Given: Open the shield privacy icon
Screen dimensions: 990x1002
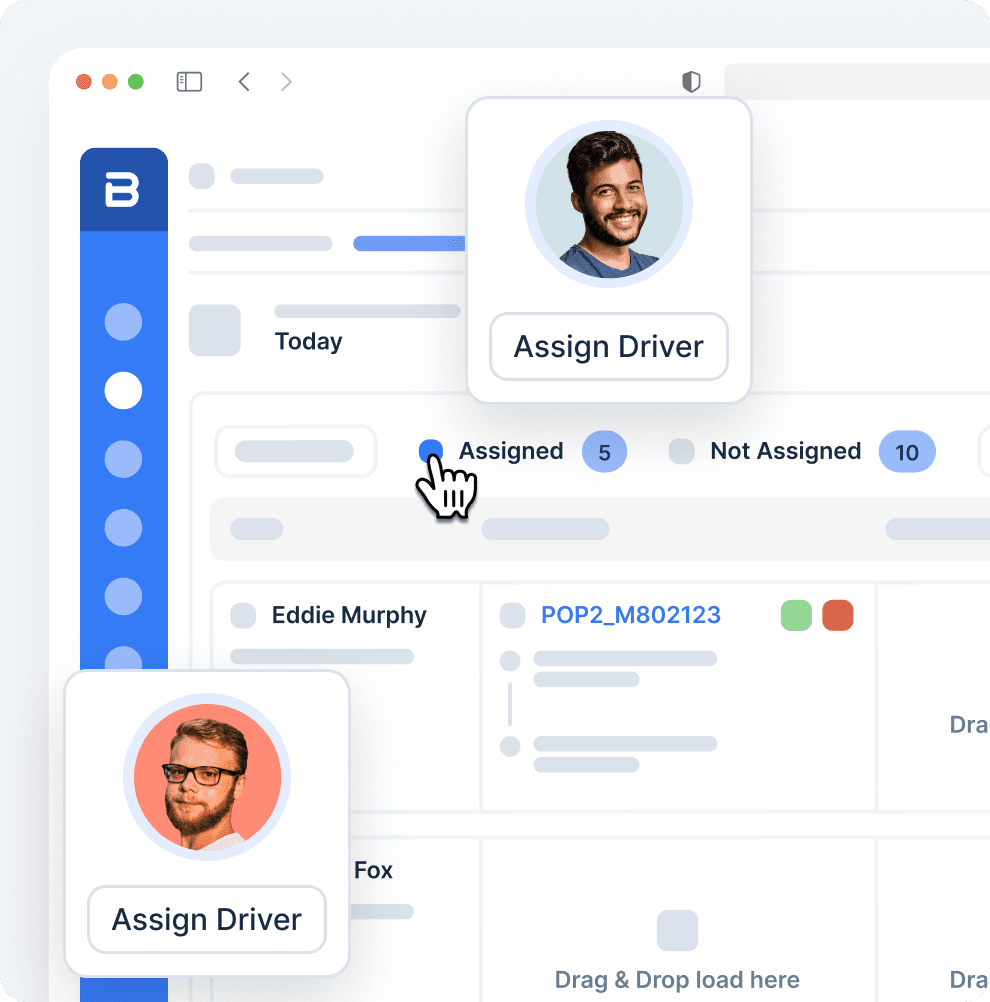Looking at the screenshot, I should click(x=691, y=82).
